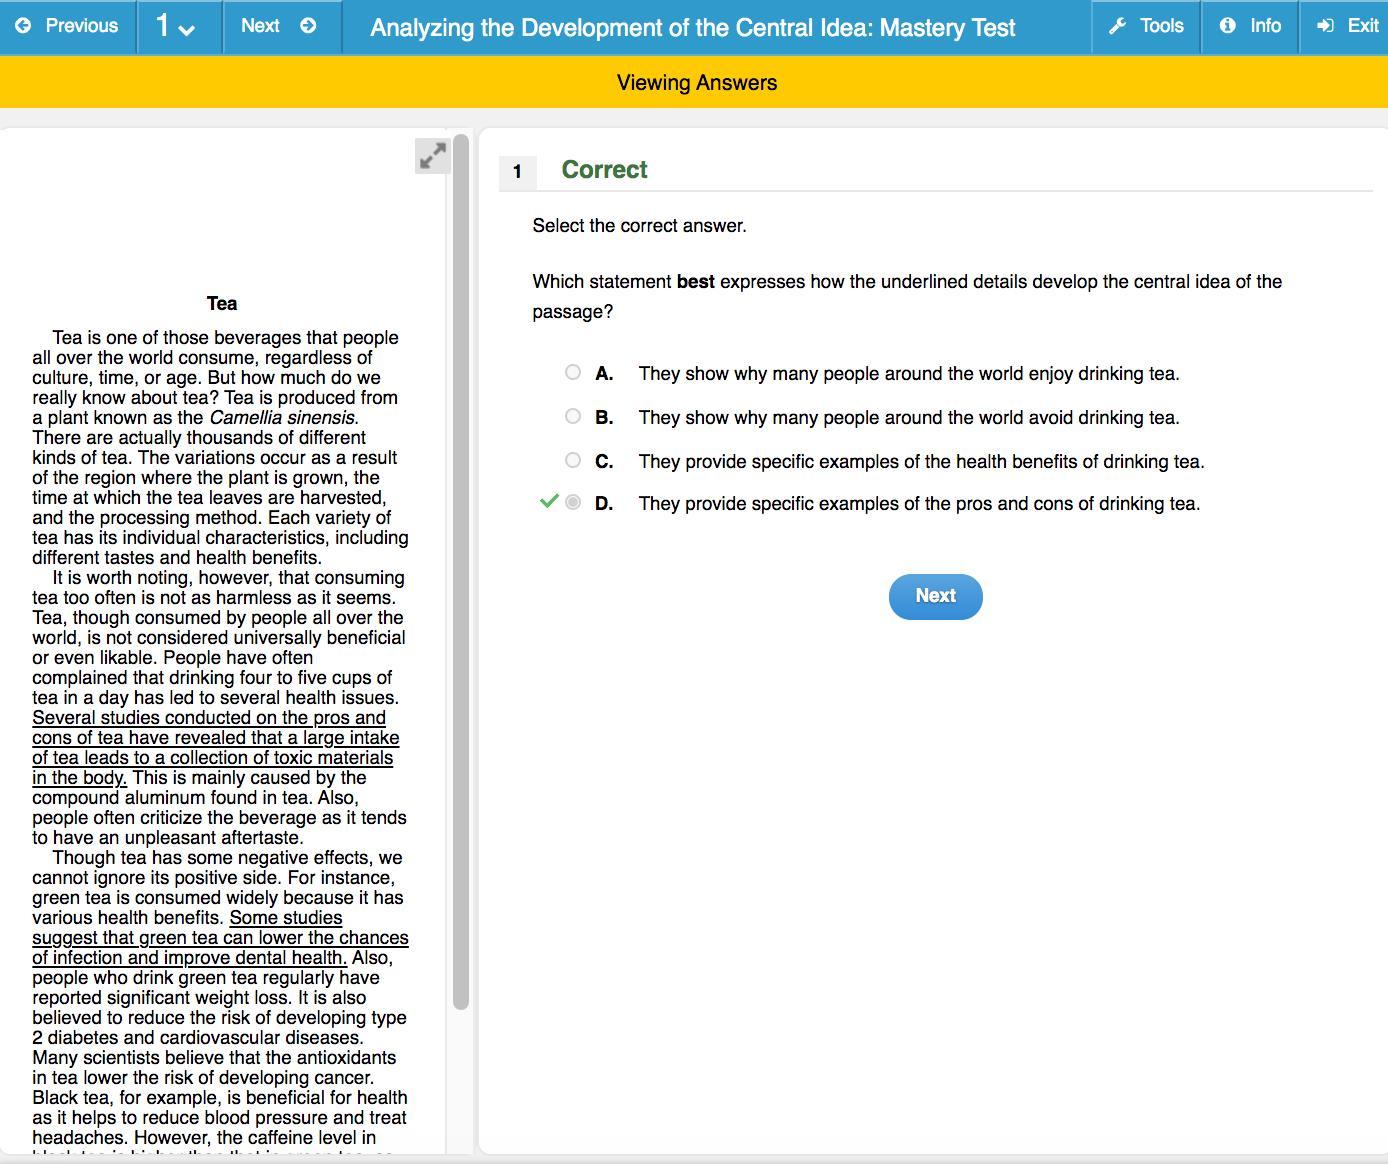Image resolution: width=1388 pixels, height=1164 pixels.
Task: Click answer text 'health benefits of drinking tea'
Action: pyautogui.click(x=1080, y=461)
